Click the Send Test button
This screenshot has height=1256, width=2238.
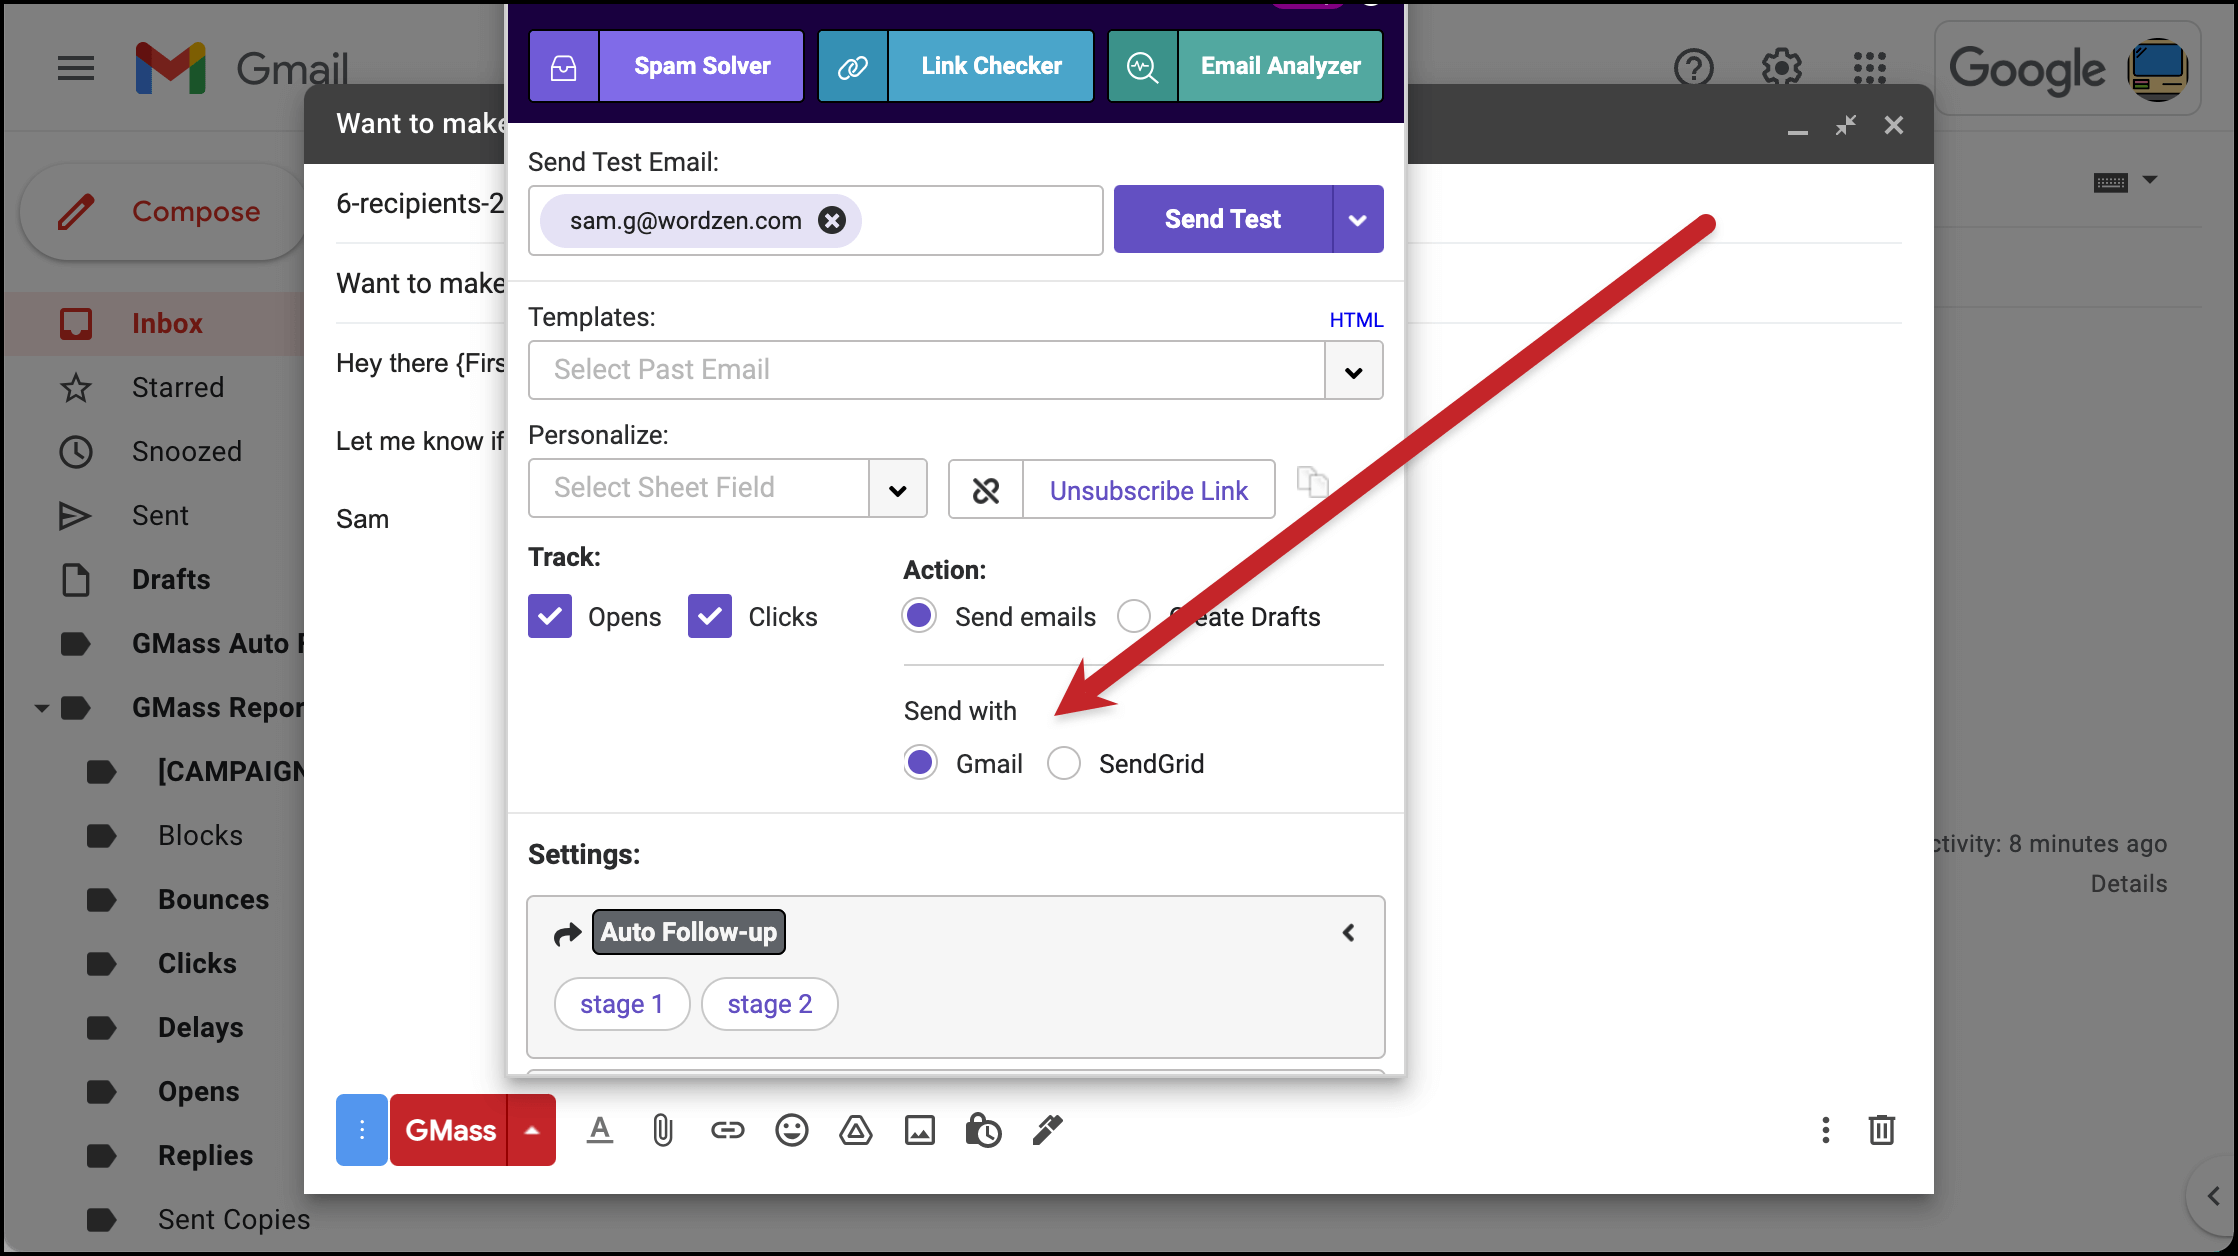[1223, 219]
